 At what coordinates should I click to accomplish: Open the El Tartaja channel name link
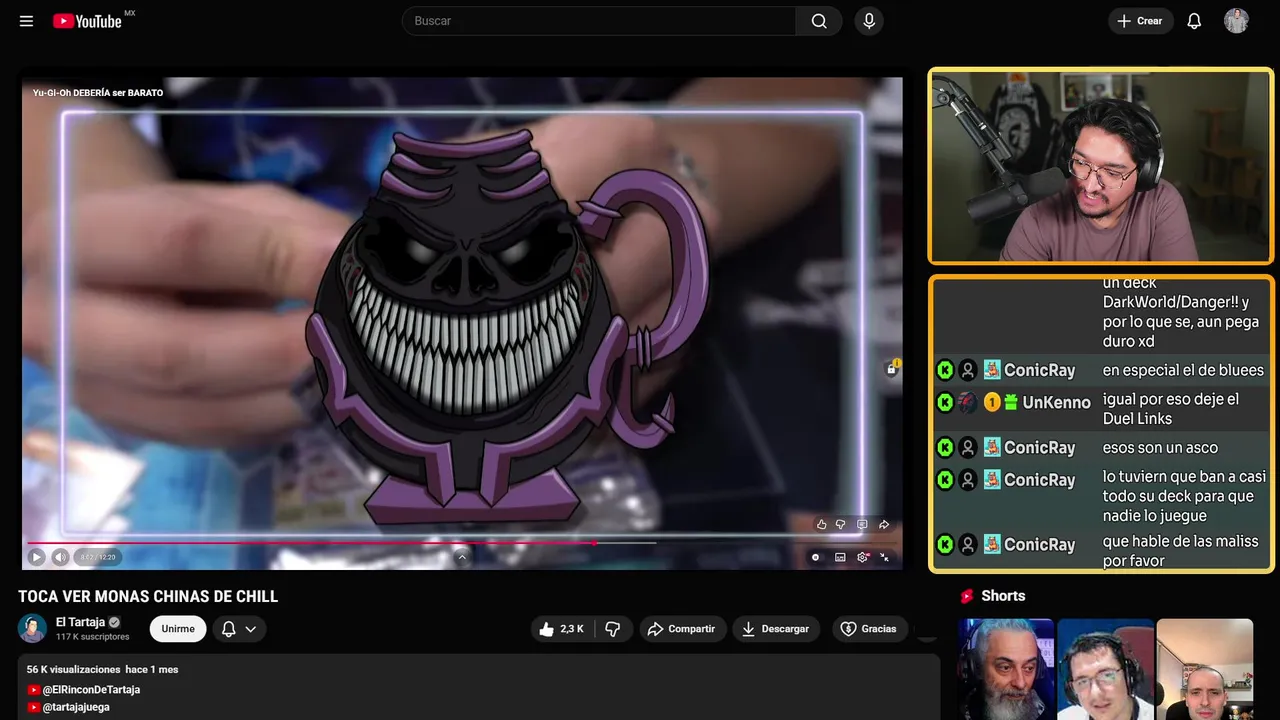80,622
